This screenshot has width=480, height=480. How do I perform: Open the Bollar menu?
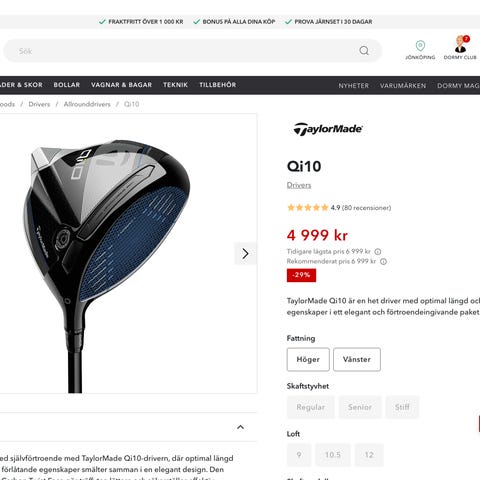pyautogui.click(x=67, y=85)
